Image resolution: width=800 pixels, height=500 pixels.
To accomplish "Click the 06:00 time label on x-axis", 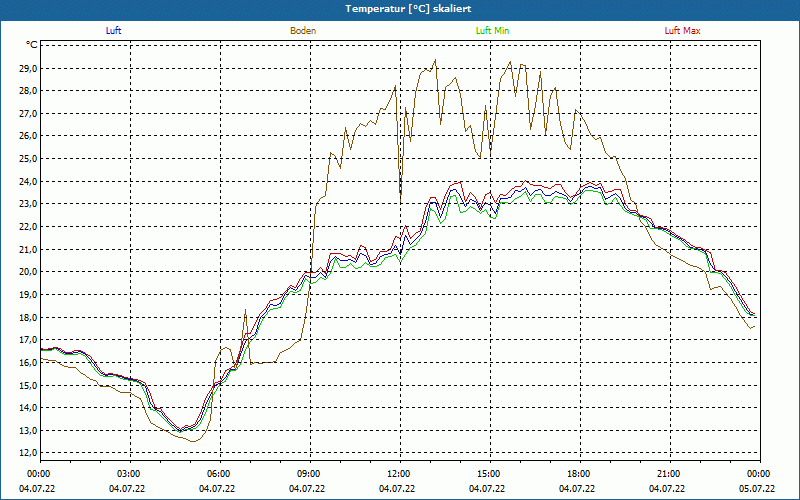I will pyautogui.click(x=219, y=474).
